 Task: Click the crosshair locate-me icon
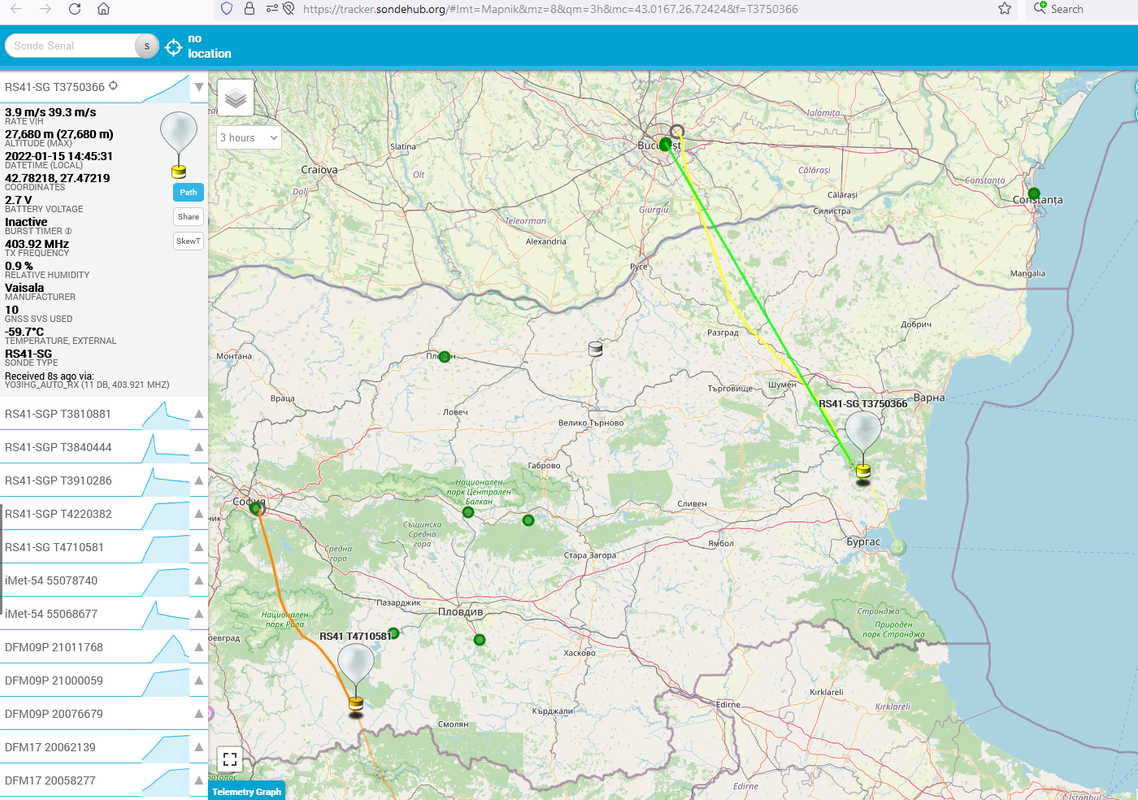pos(173,47)
